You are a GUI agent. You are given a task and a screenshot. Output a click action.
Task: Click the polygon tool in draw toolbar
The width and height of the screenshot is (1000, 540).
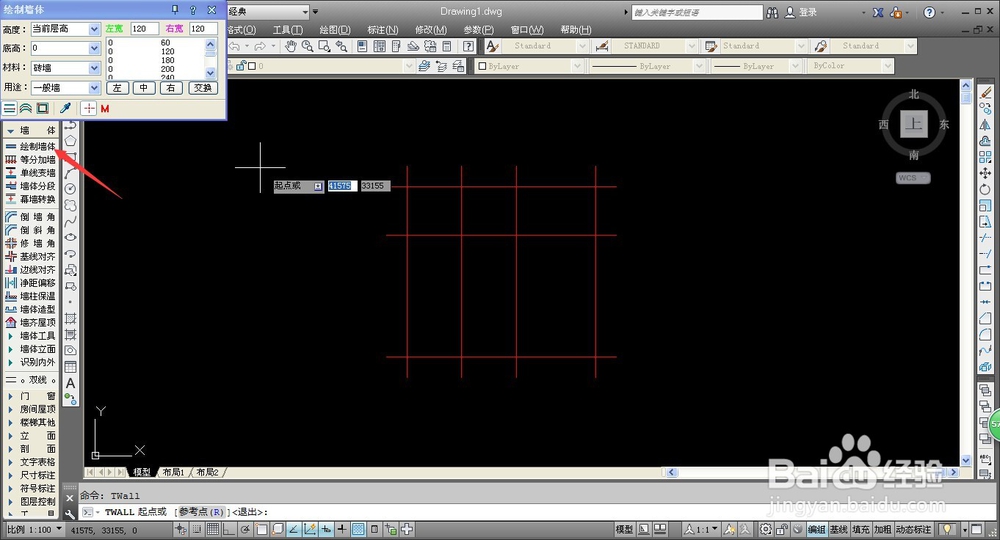pyautogui.click(x=70, y=140)
